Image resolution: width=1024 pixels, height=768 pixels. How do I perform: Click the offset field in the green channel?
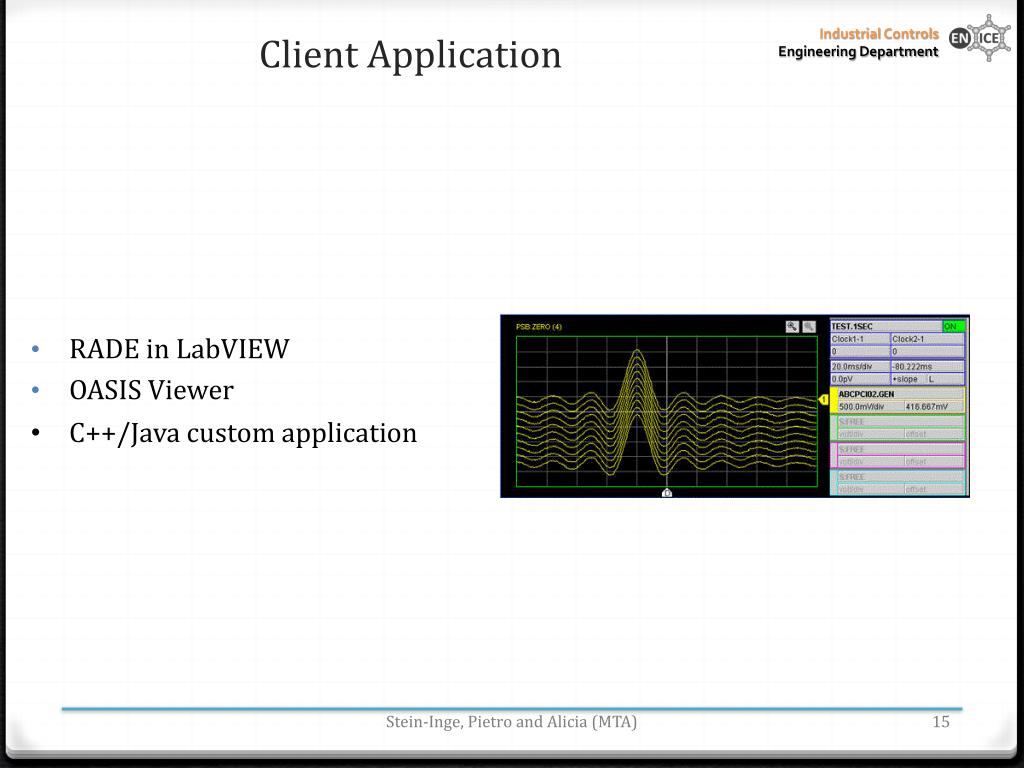934,434
